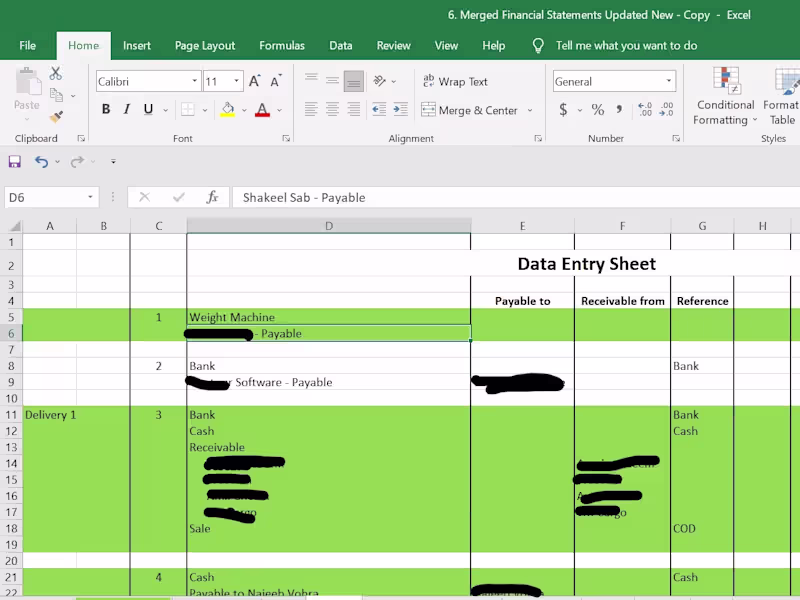This screenshot has height=600, width=800.
Task: Toggle Bold formatting
Action: pyautogui.click(x=106, y=109)
